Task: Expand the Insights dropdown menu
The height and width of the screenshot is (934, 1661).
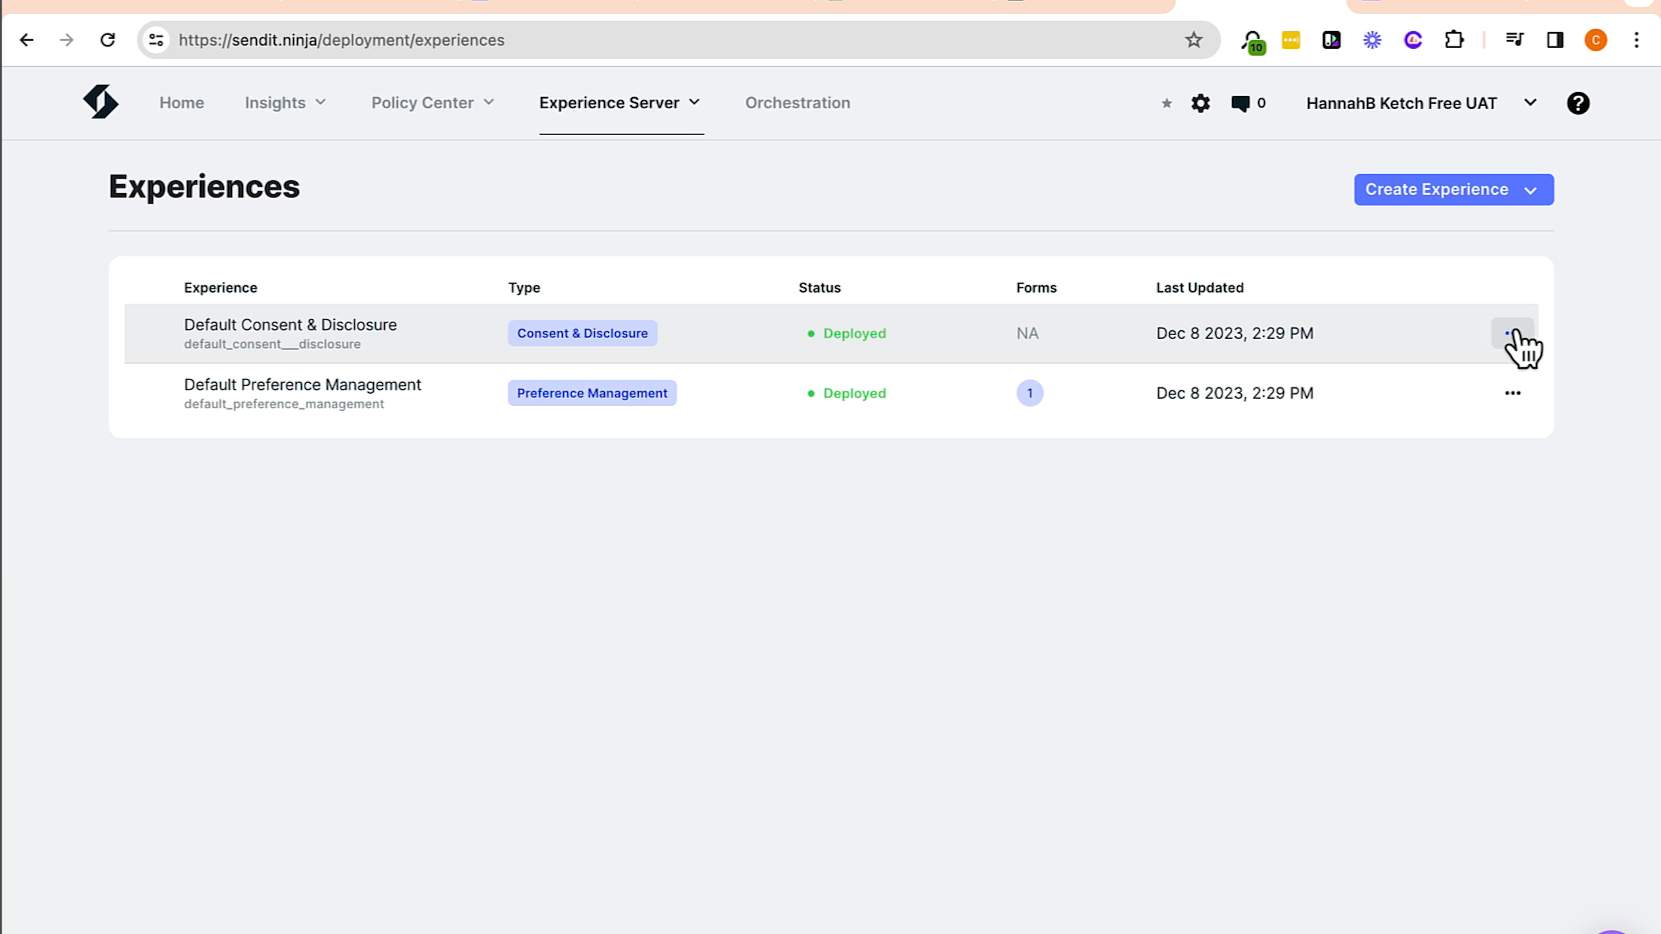Action: tap(285, 103)
